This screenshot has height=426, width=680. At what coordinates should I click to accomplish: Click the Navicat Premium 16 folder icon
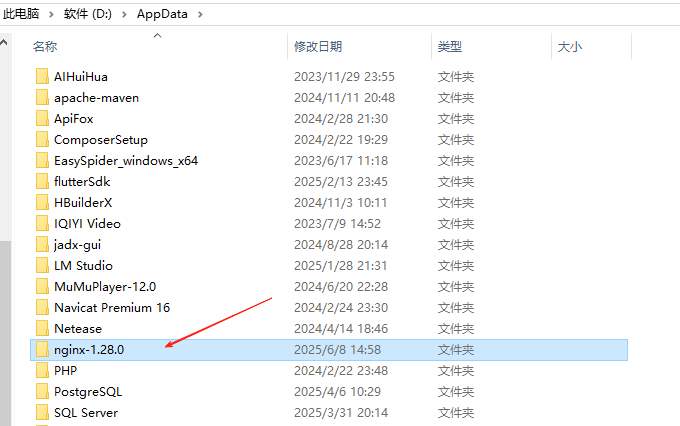(42, 308)
